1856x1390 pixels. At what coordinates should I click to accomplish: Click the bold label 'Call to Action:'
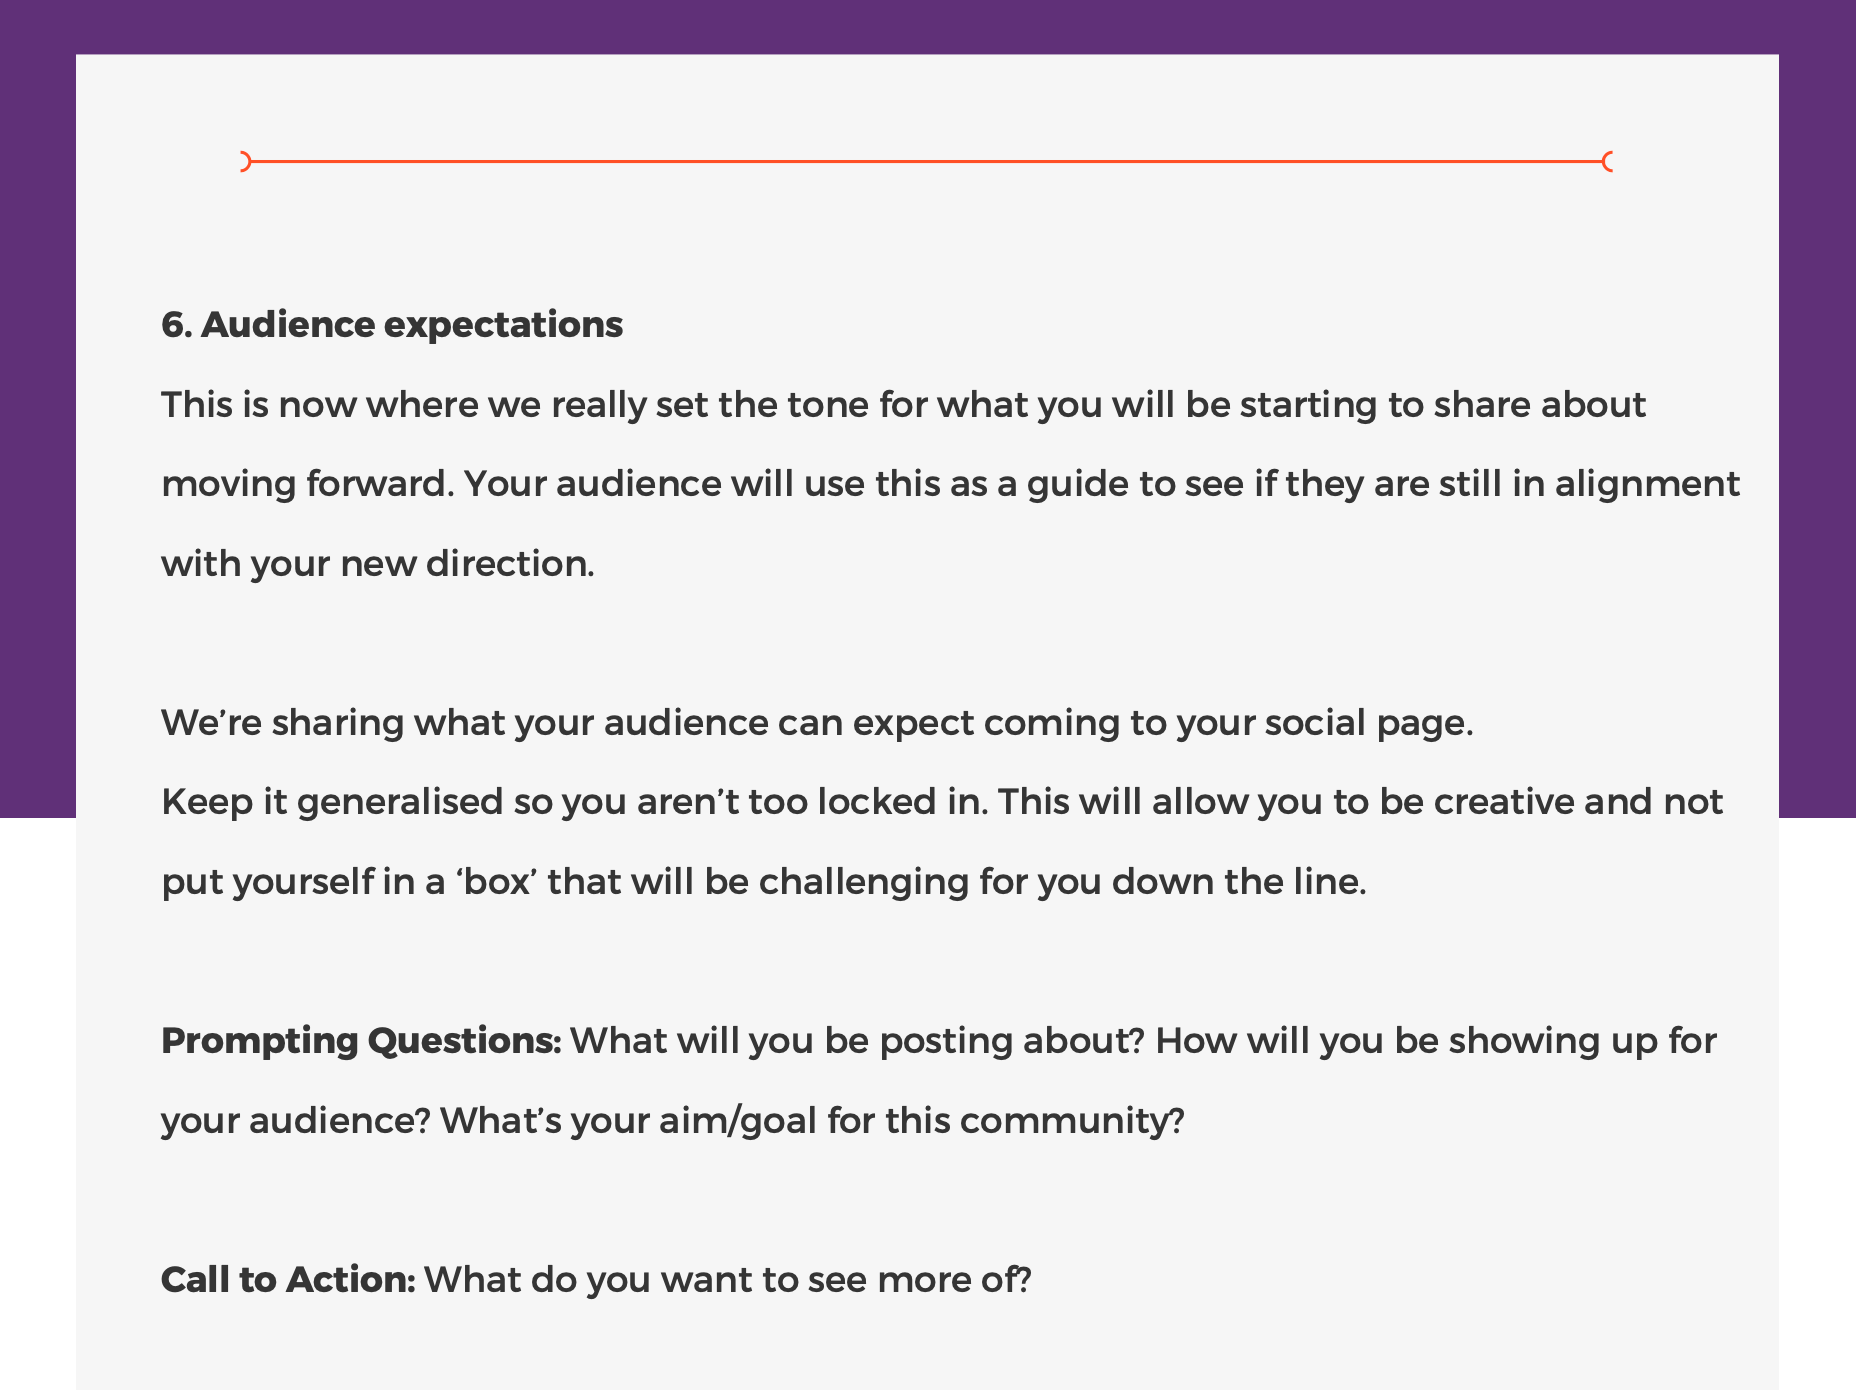[288, 1280]
